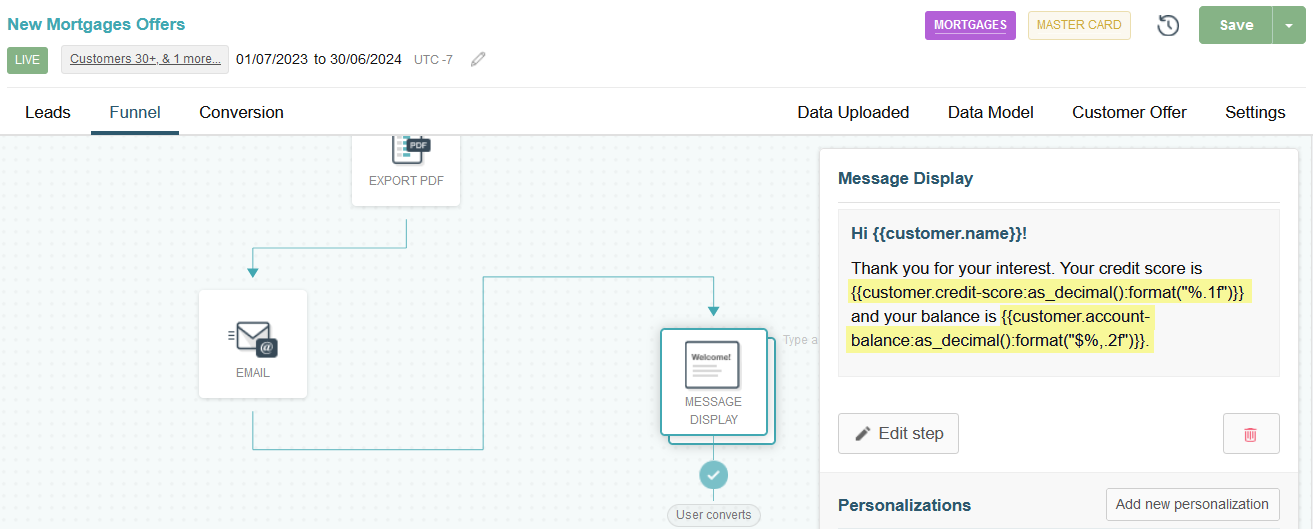Click the User converts checkmark circle
Viewport: 1313px width, 529px height.
714,475
